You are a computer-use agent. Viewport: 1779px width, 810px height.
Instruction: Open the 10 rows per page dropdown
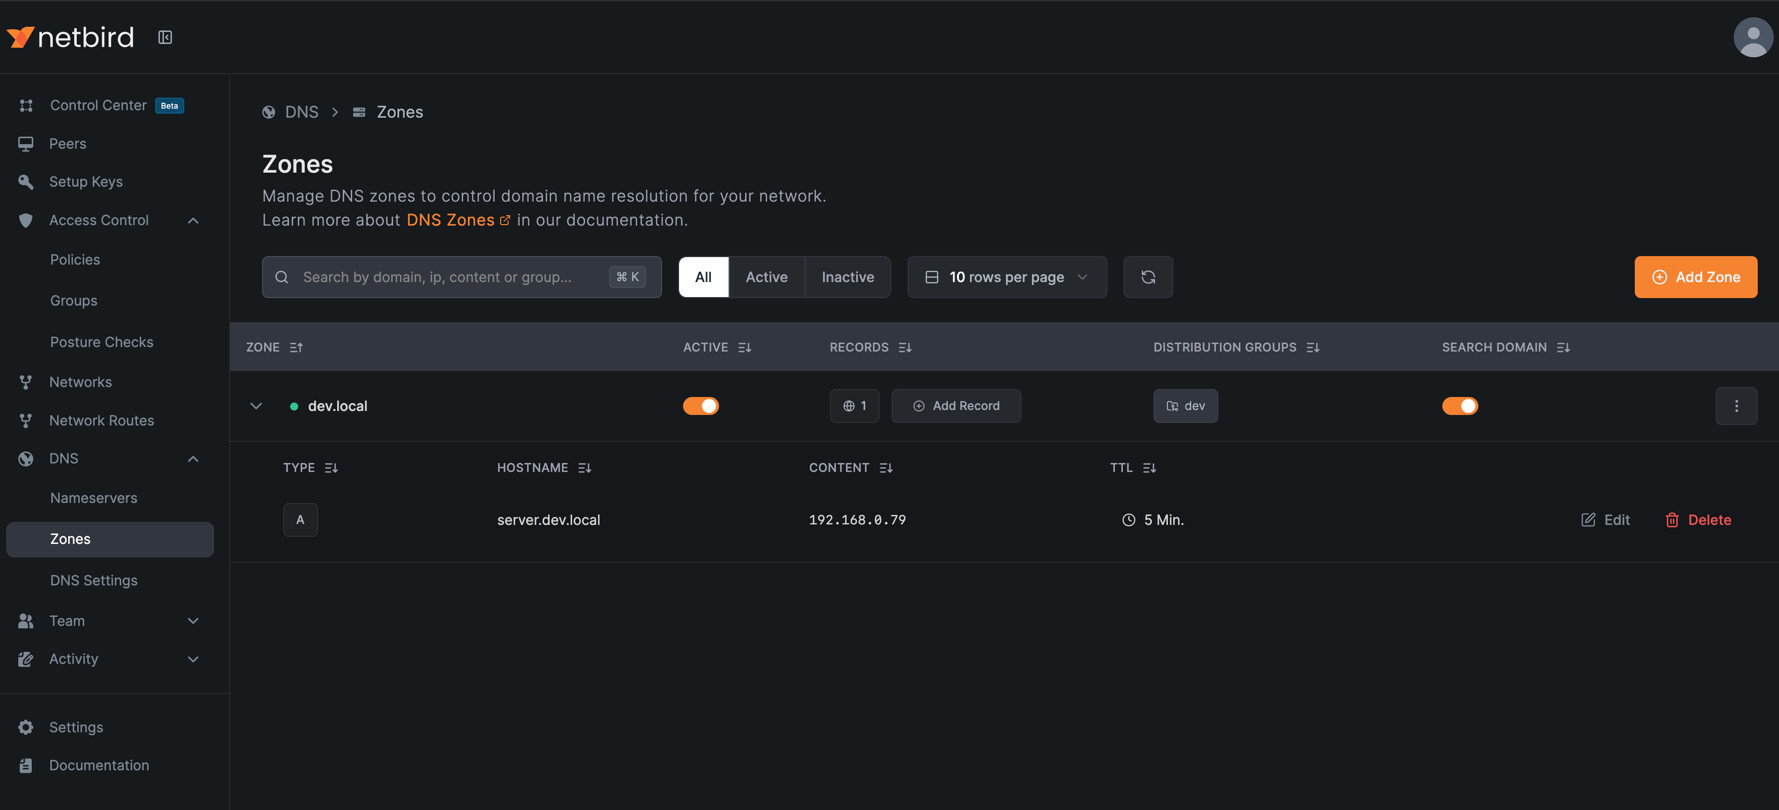[x=1006, y=277]
